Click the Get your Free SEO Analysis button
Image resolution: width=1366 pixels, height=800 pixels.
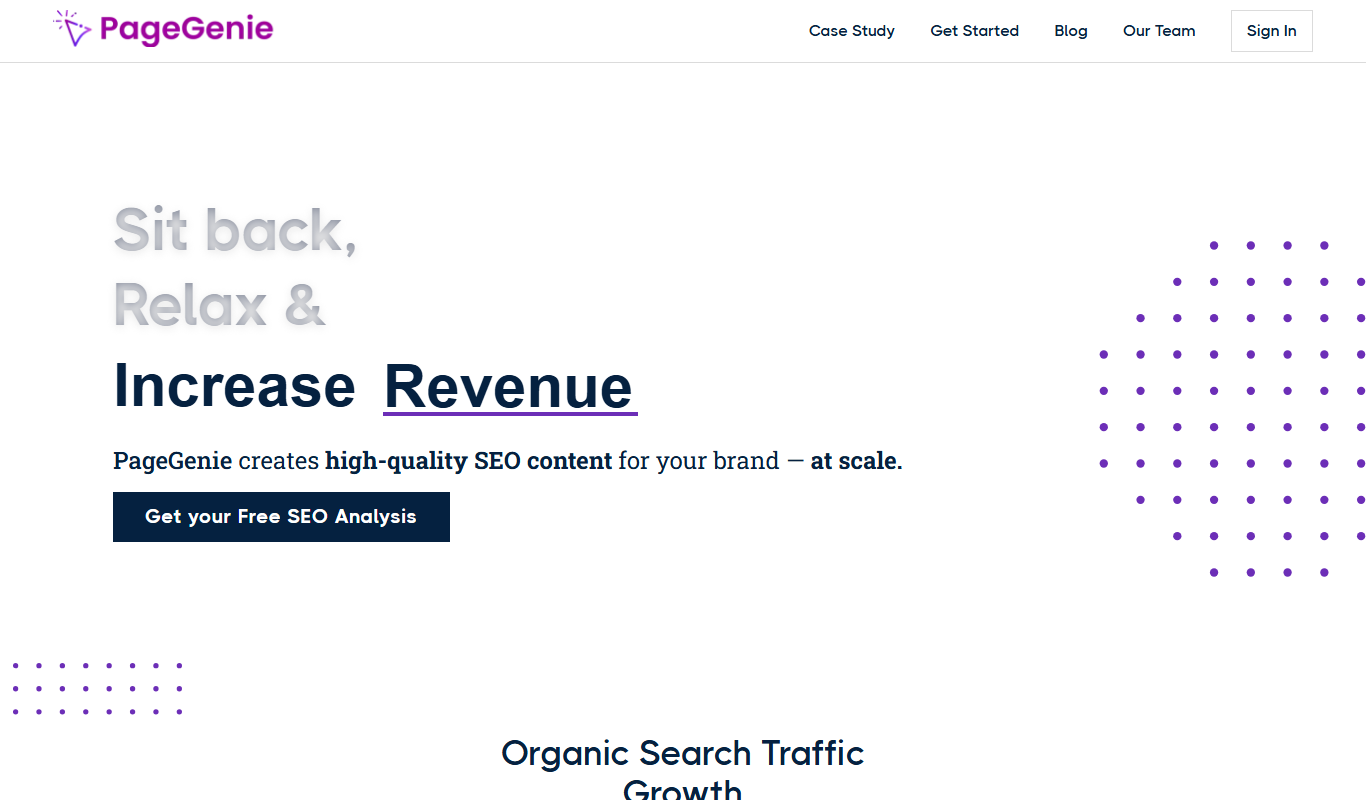point(281,517)
